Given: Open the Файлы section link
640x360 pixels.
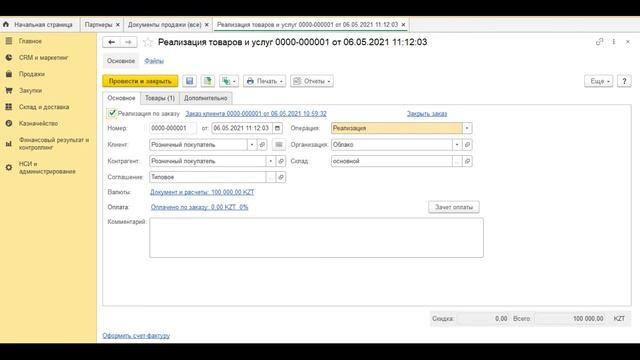Looking at the screenshot, I should pyautogui.click(x=154, y=61).
